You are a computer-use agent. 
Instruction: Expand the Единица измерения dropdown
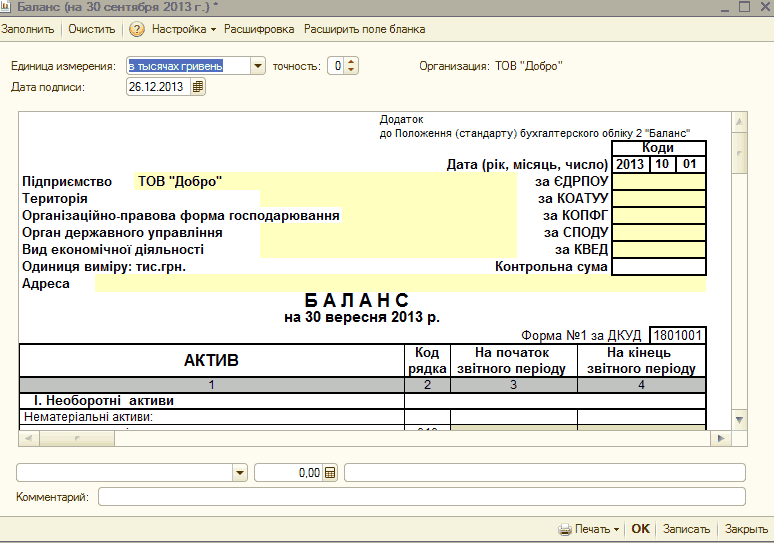tap(258, 66)
